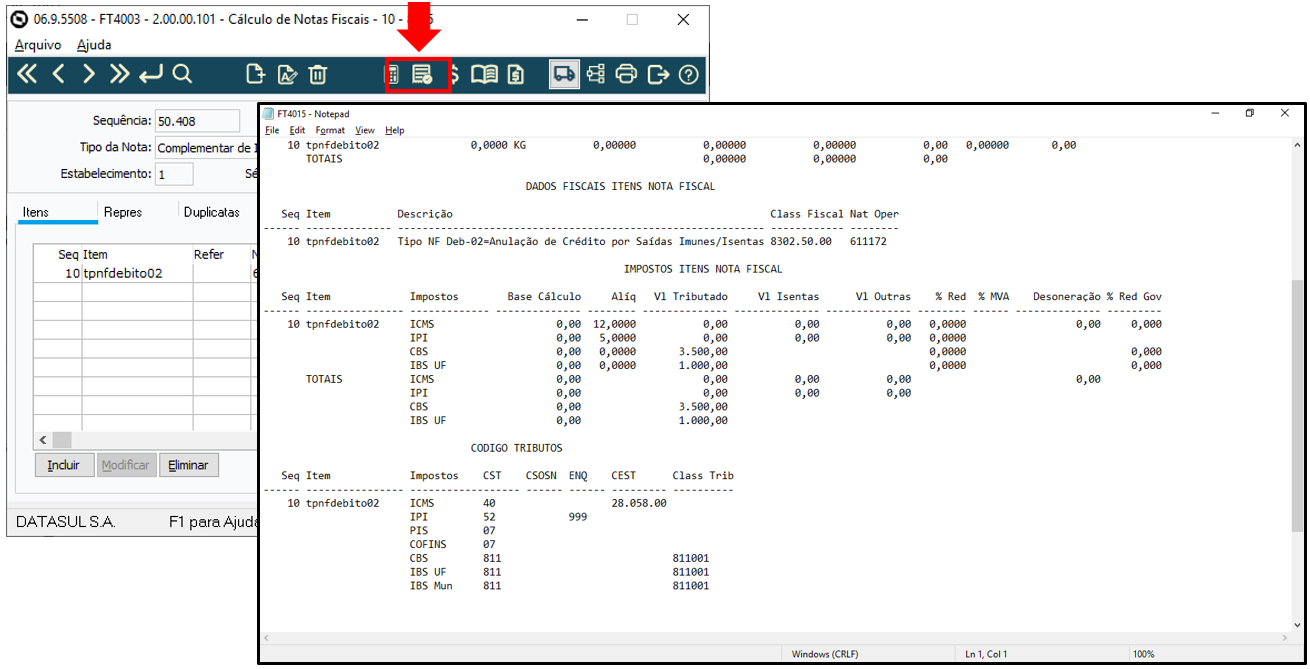Click the Estabelecimento field
Viewport: 1310px width, 669px height.
coord(174,174)
